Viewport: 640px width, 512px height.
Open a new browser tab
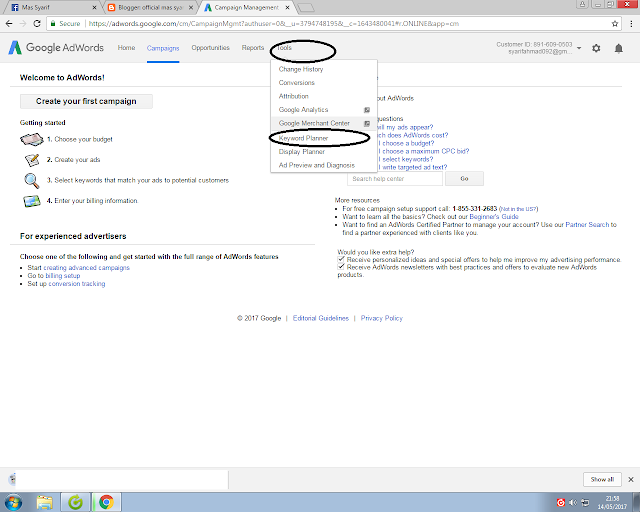point(304,7)
